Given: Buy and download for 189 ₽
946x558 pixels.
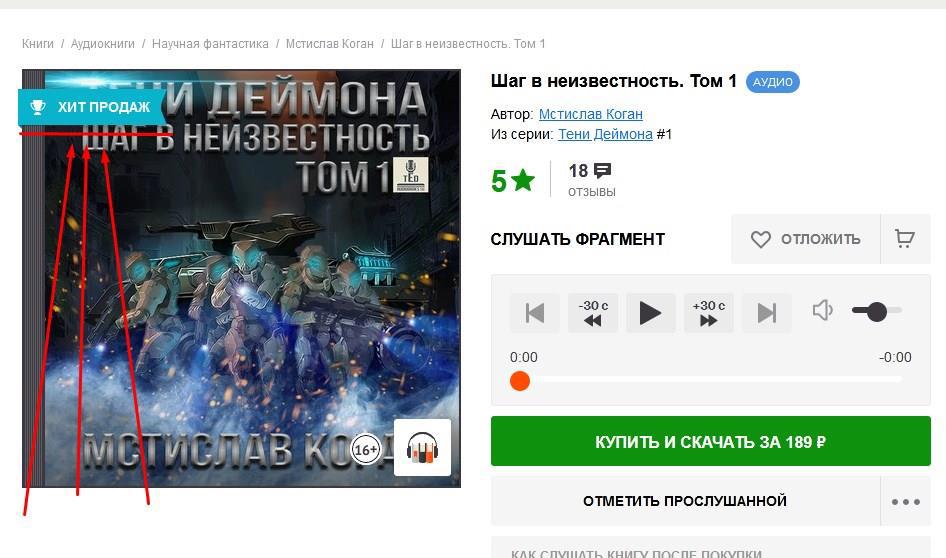Looking at the screenshot, I should (x=711, y=441).
